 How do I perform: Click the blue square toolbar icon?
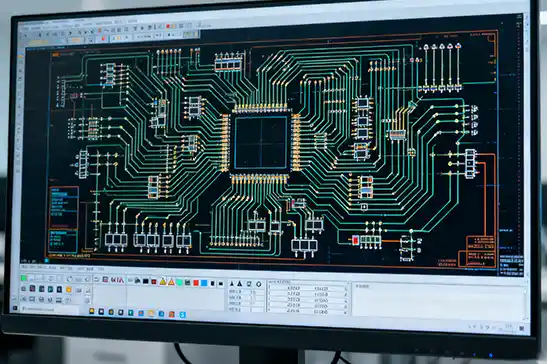[x=204, y=283]
